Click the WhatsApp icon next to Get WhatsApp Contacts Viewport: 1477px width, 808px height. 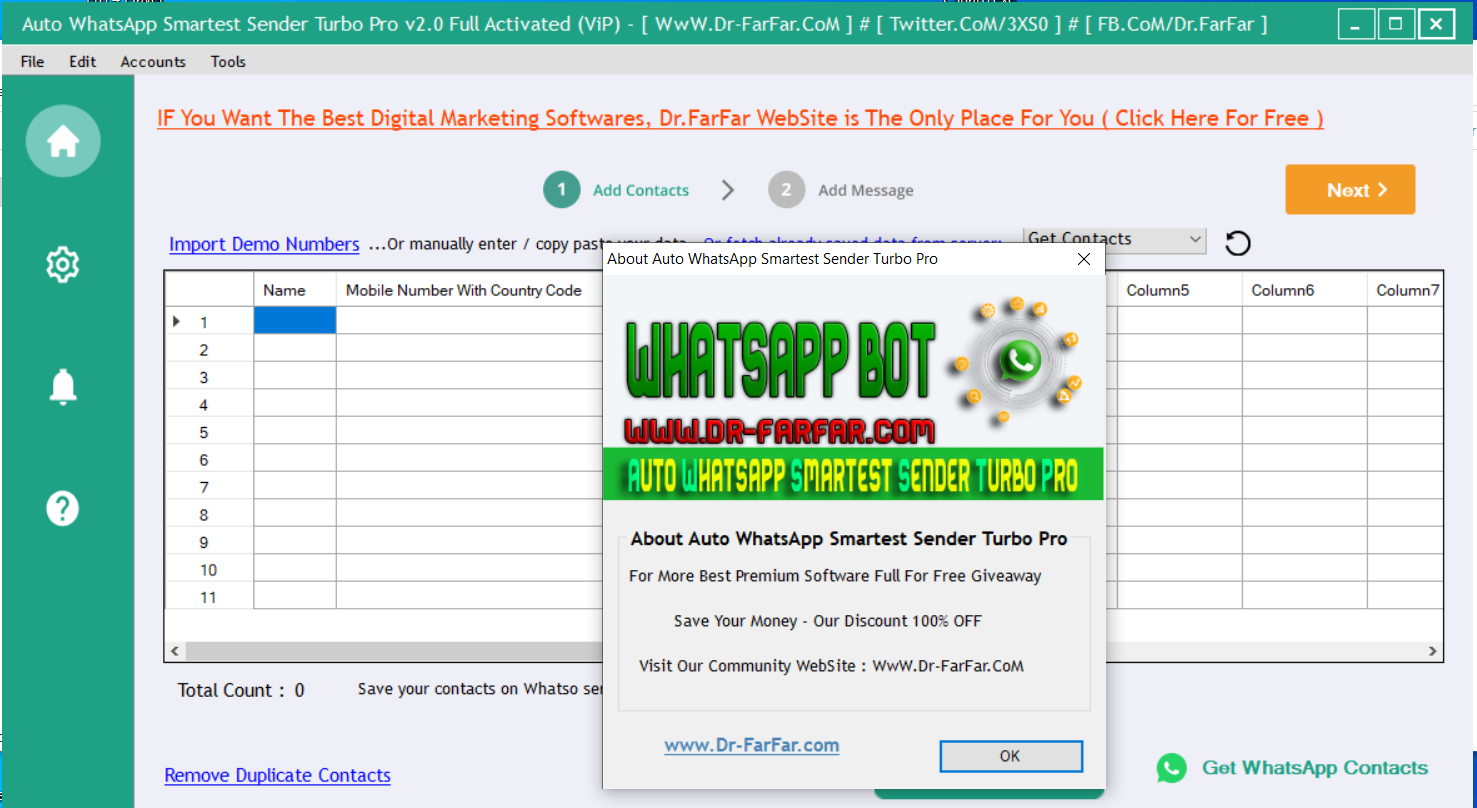[1171, 768]
